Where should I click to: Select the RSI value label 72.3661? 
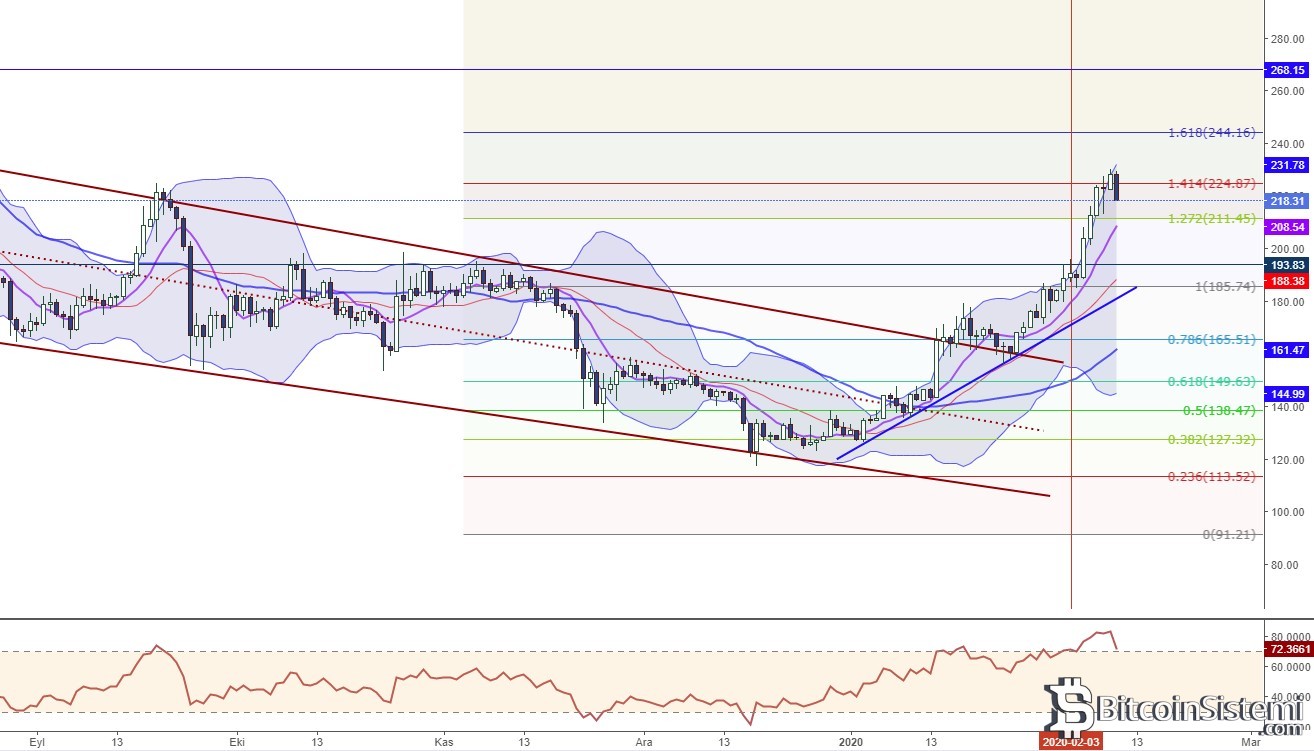click(x=1288, y=649)
